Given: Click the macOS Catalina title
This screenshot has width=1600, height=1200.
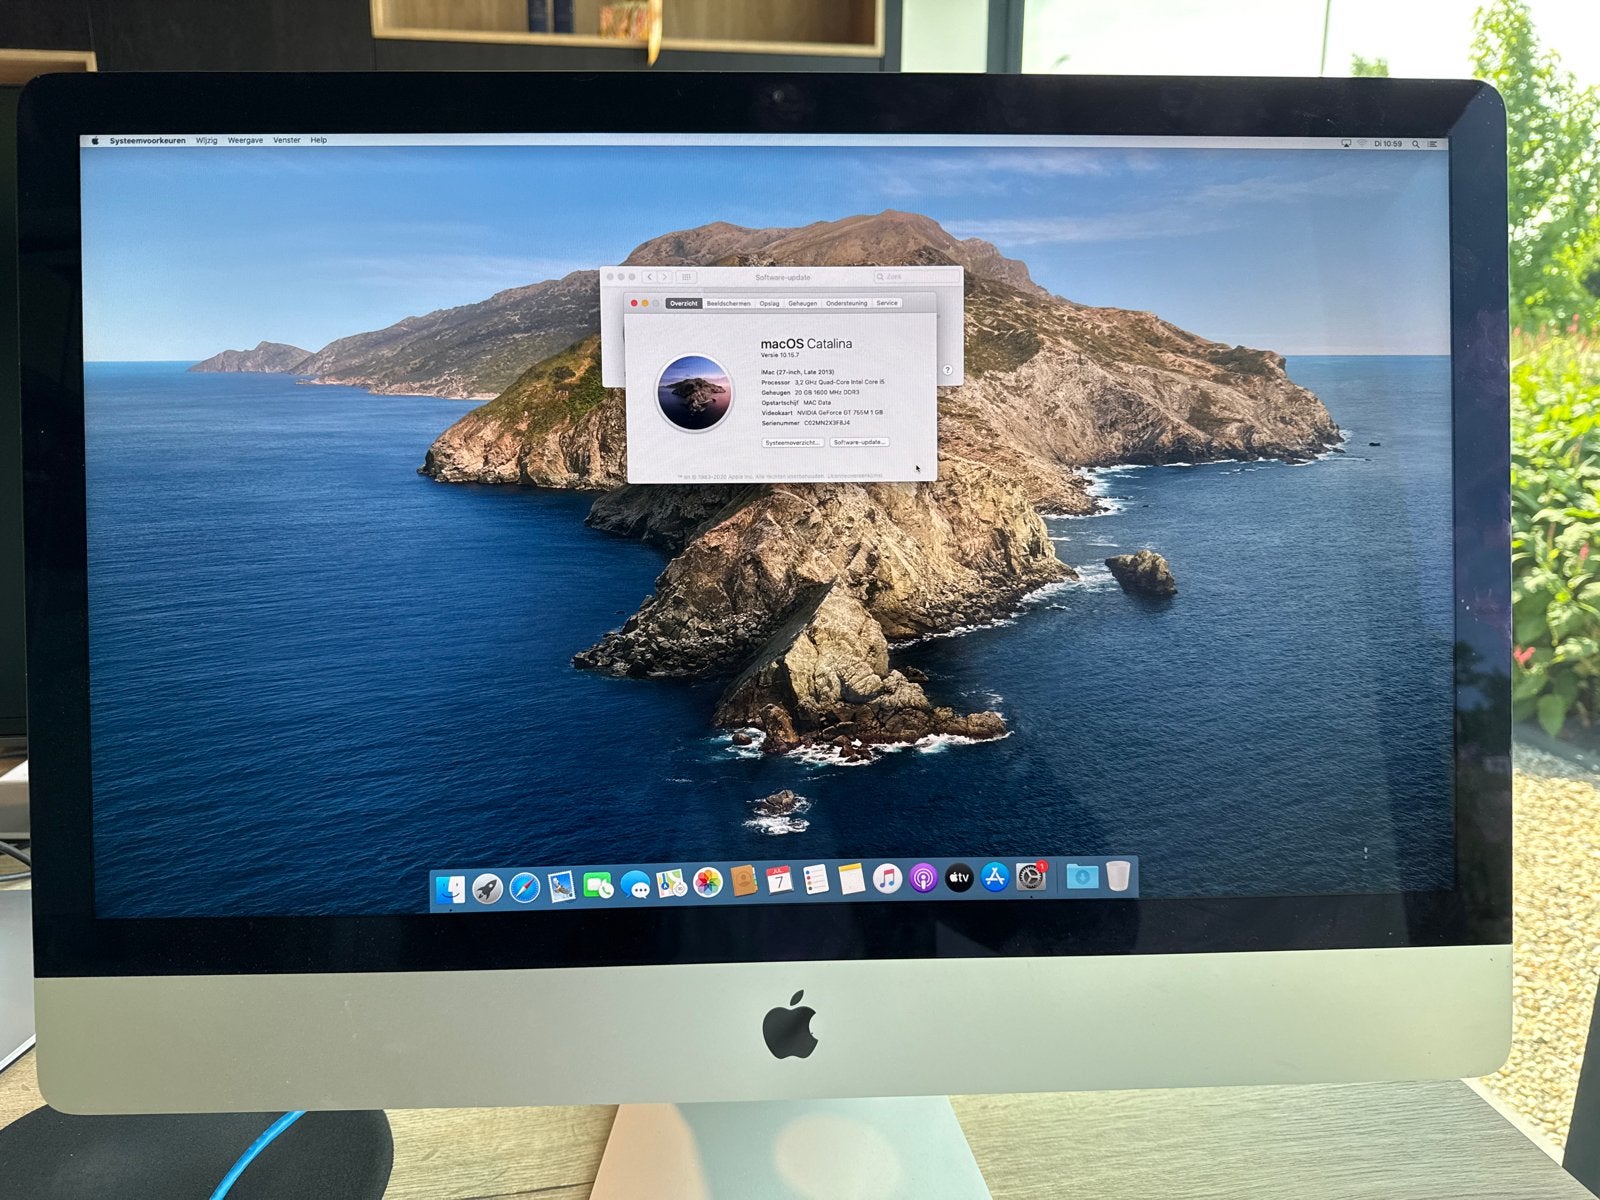Looking at the screenshot, I should [x=806, y=343].
